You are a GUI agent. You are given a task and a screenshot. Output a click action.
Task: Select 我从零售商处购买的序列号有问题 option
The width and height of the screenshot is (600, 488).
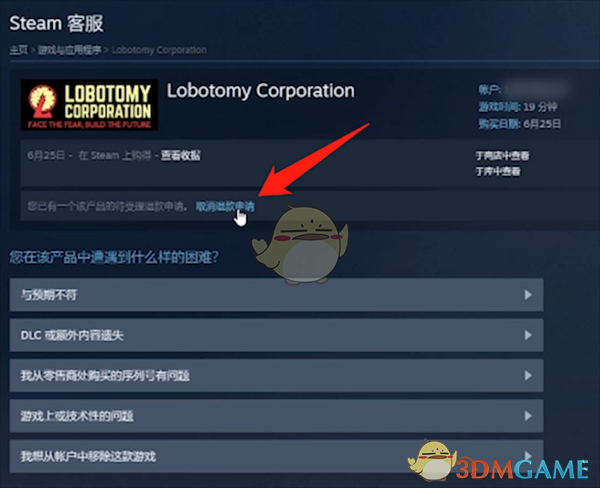click(276, 375)
